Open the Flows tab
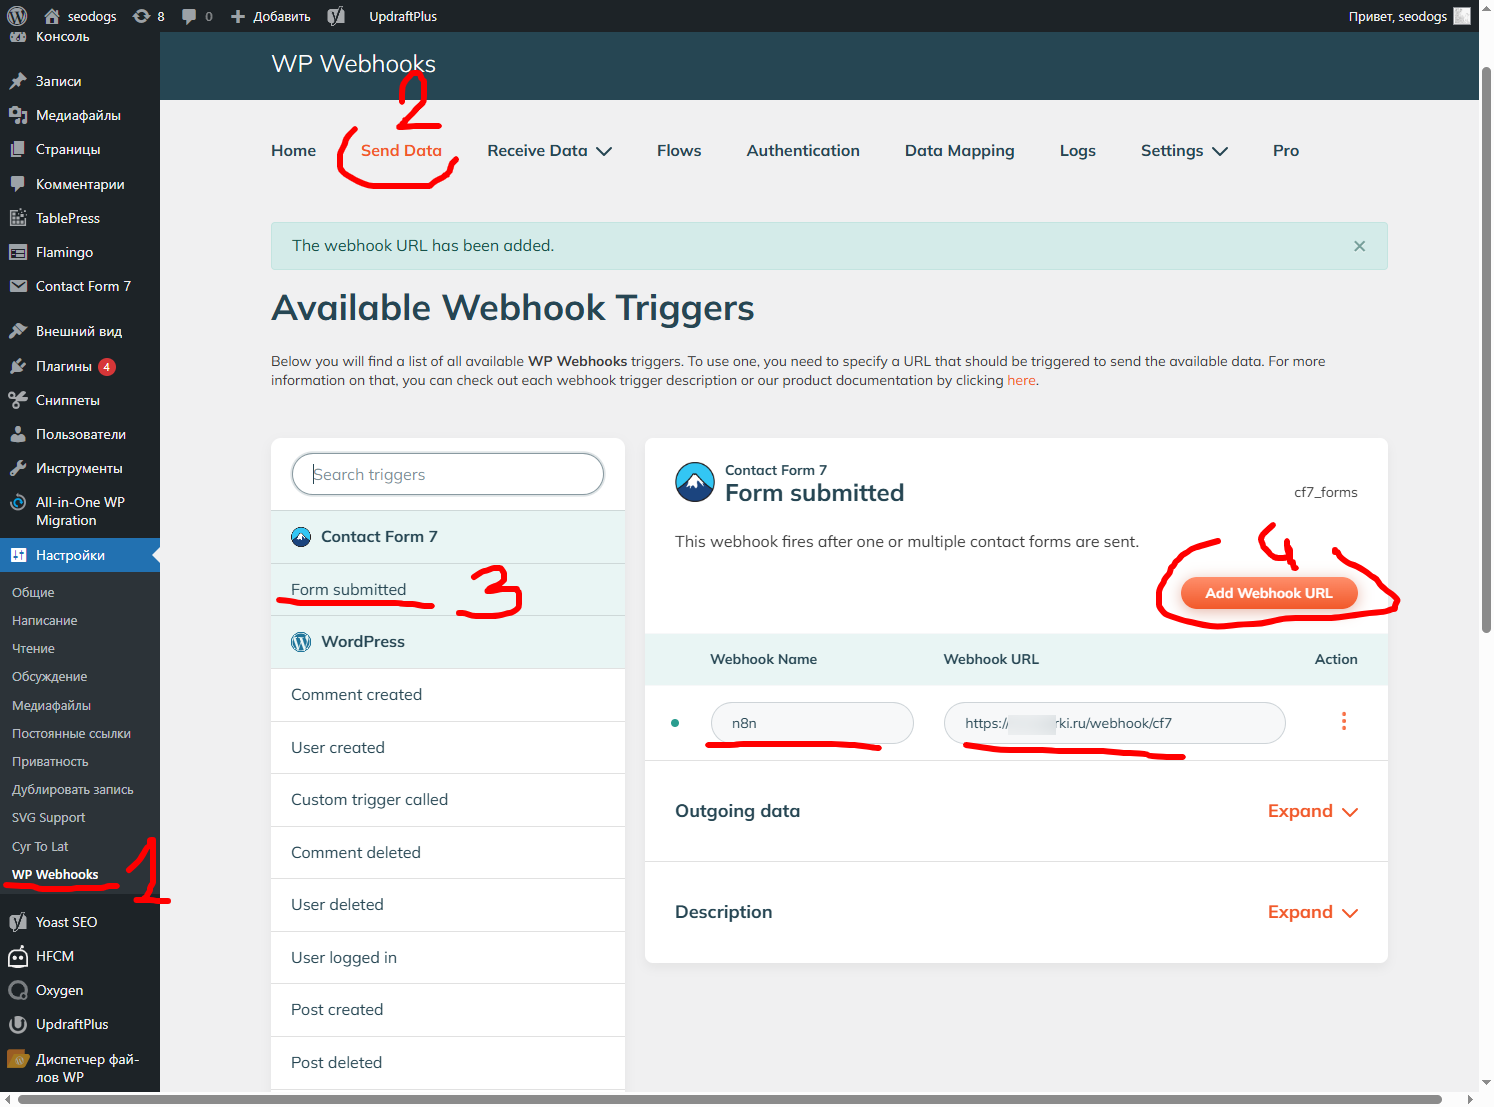1494x1107 pixels. 679,150
